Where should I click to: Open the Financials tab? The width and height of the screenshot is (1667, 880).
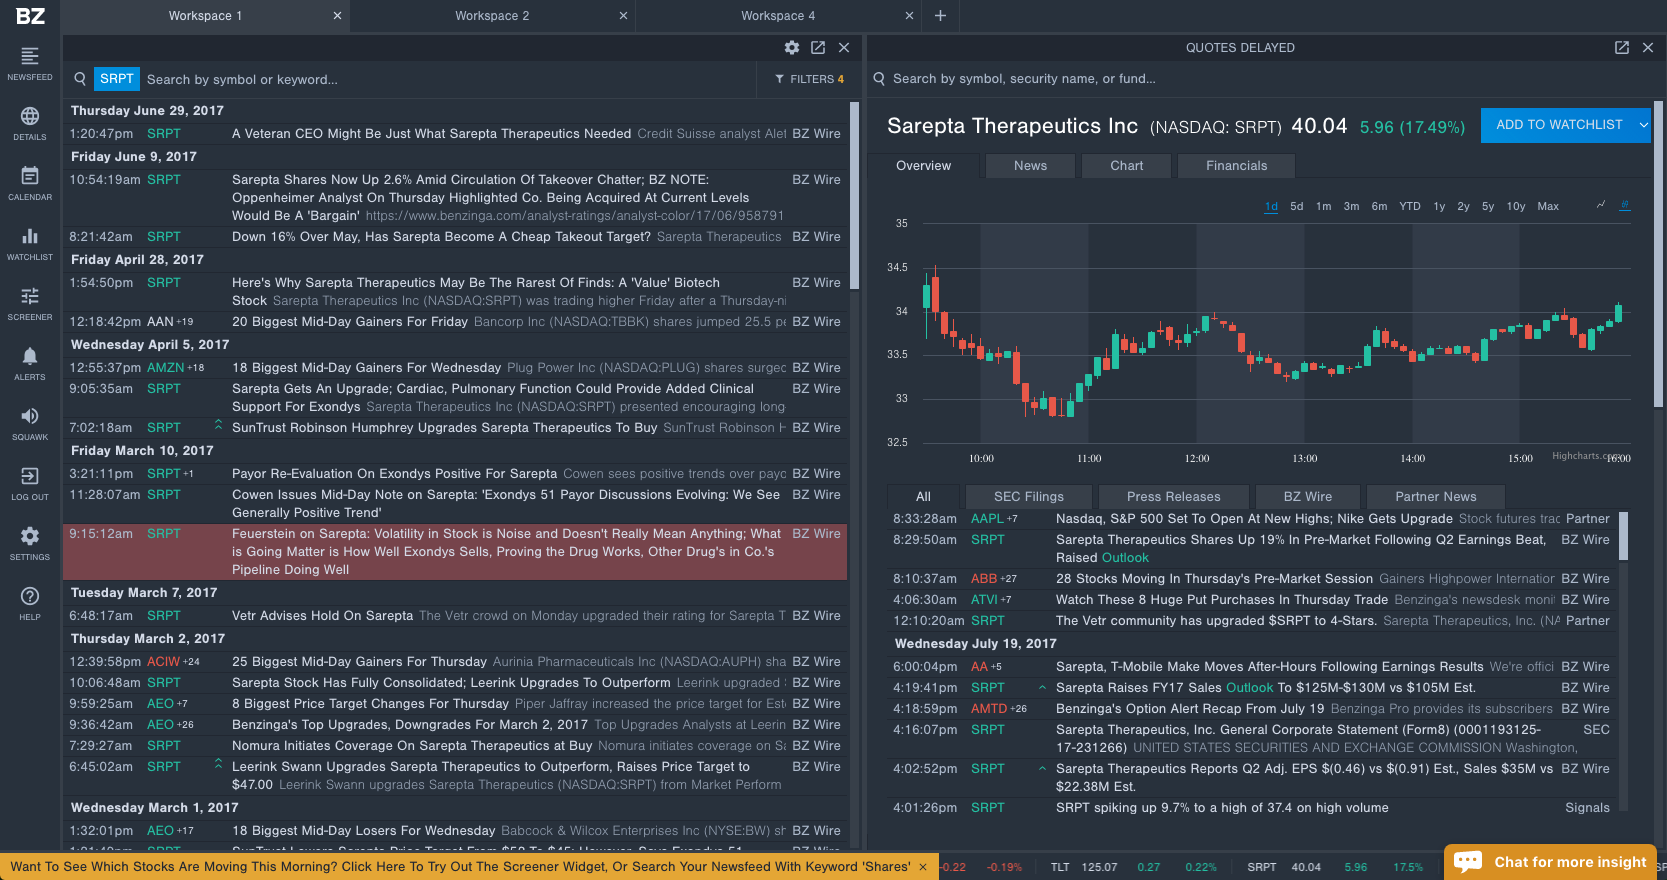coord(1236,166)
